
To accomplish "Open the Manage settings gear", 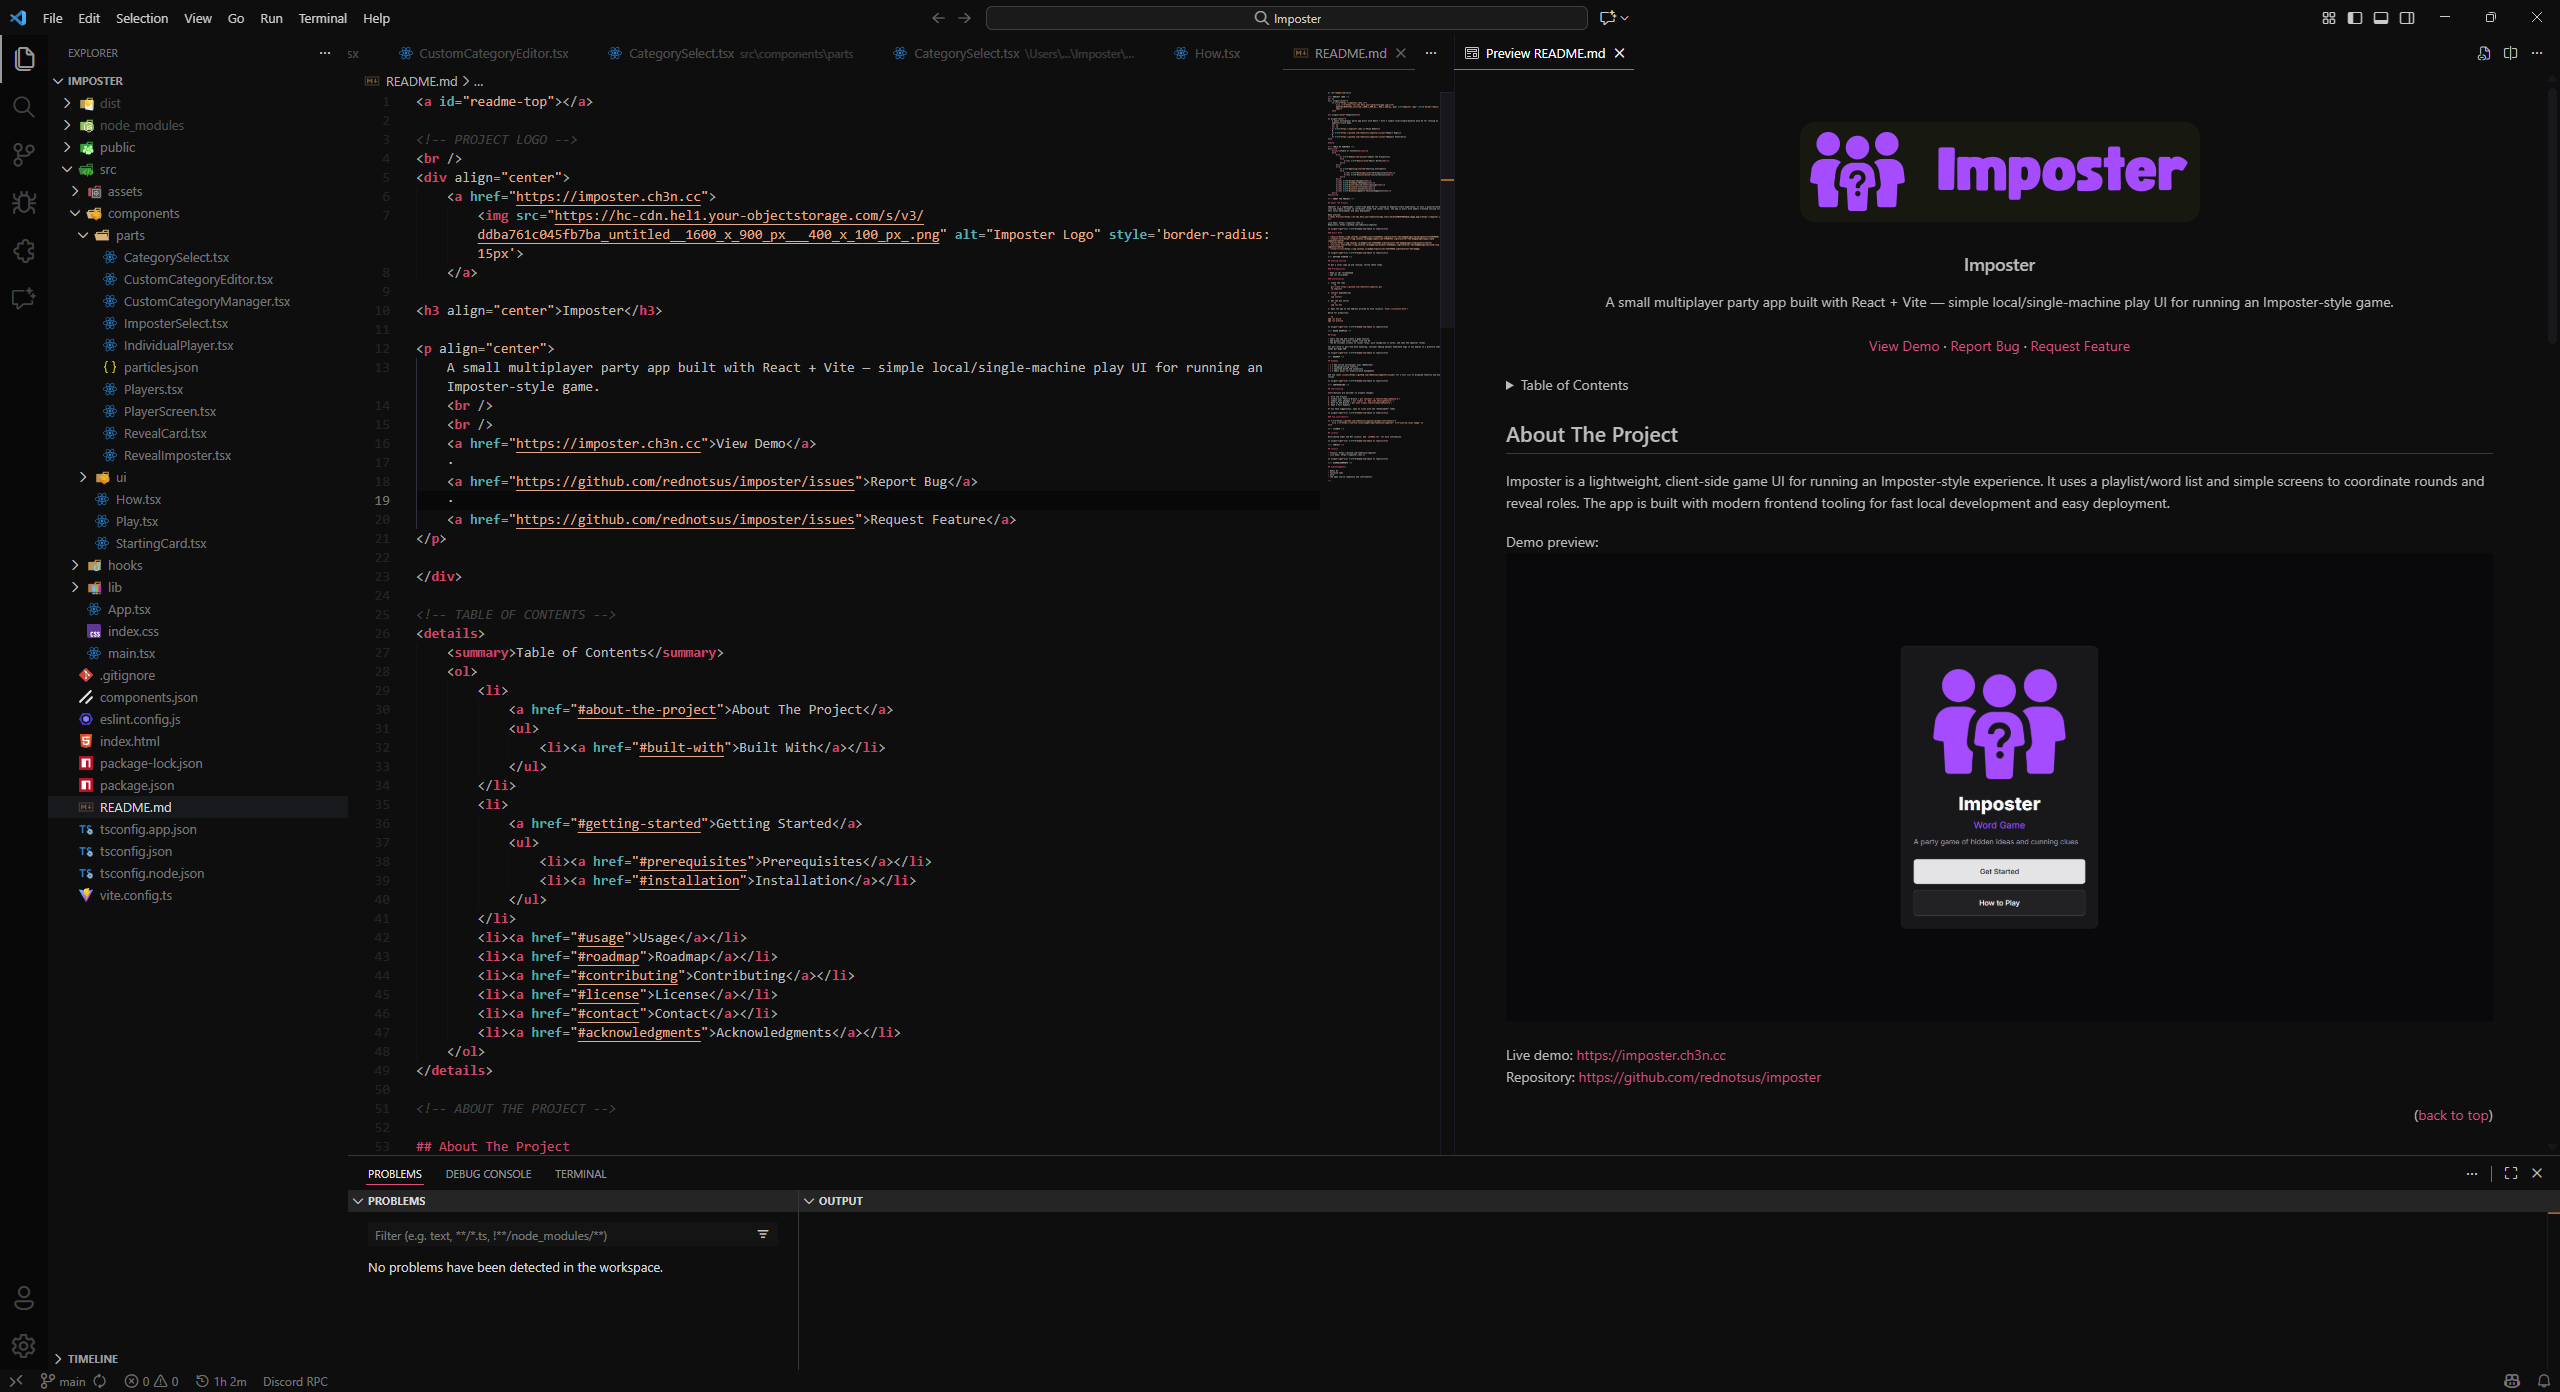I will [x=24, y=1346].
